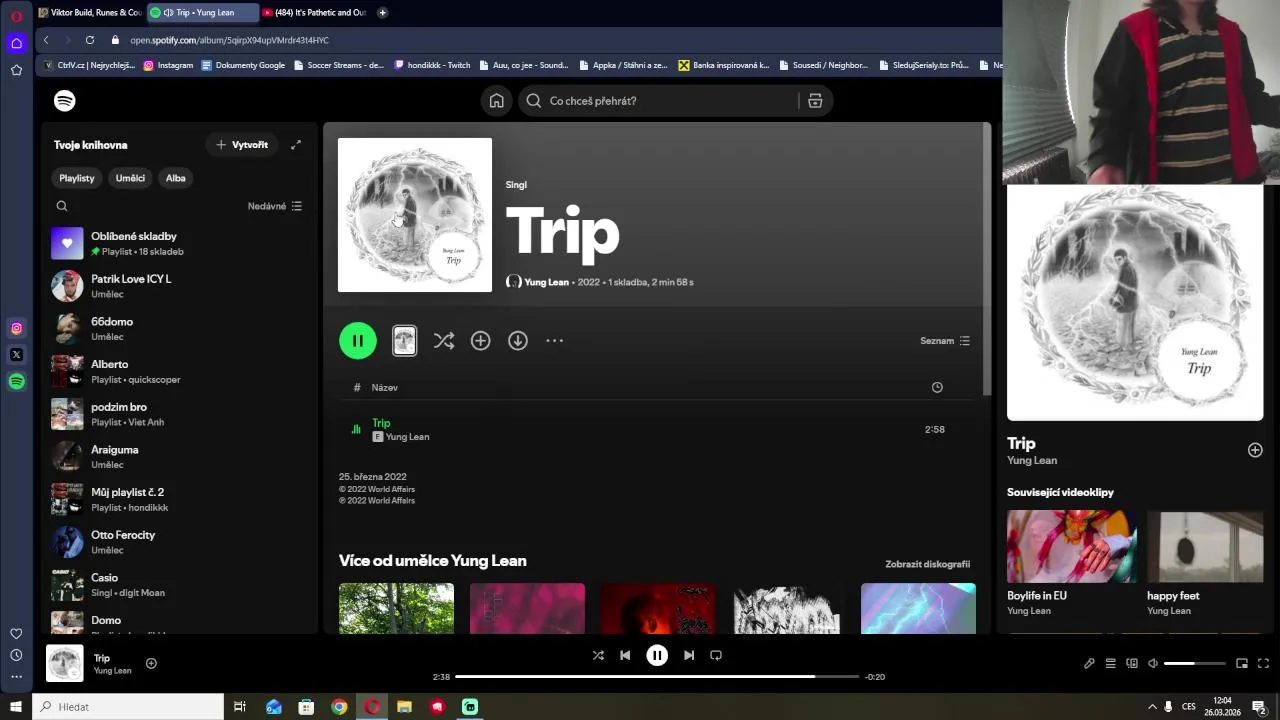Open the Spotify home icon
Viewport: 1280px width, 720px height.
pos(496,101)
